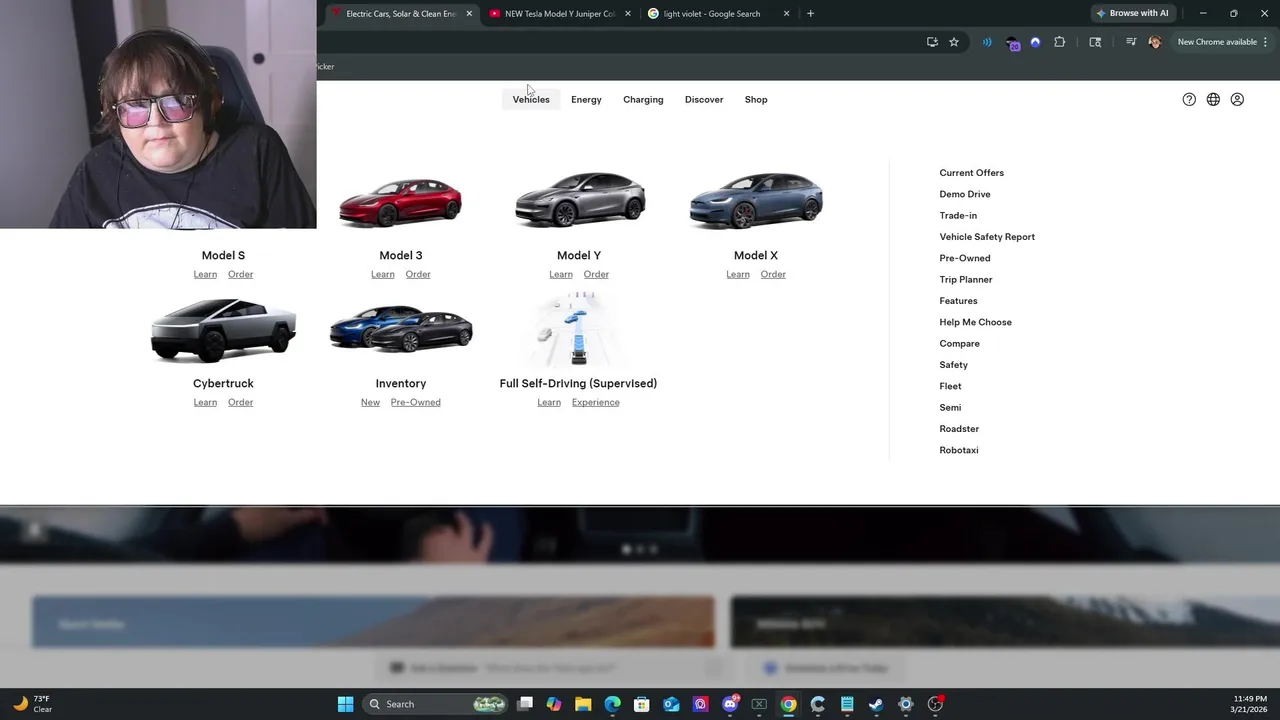Open the Shop menu

[x=756, y=99]
